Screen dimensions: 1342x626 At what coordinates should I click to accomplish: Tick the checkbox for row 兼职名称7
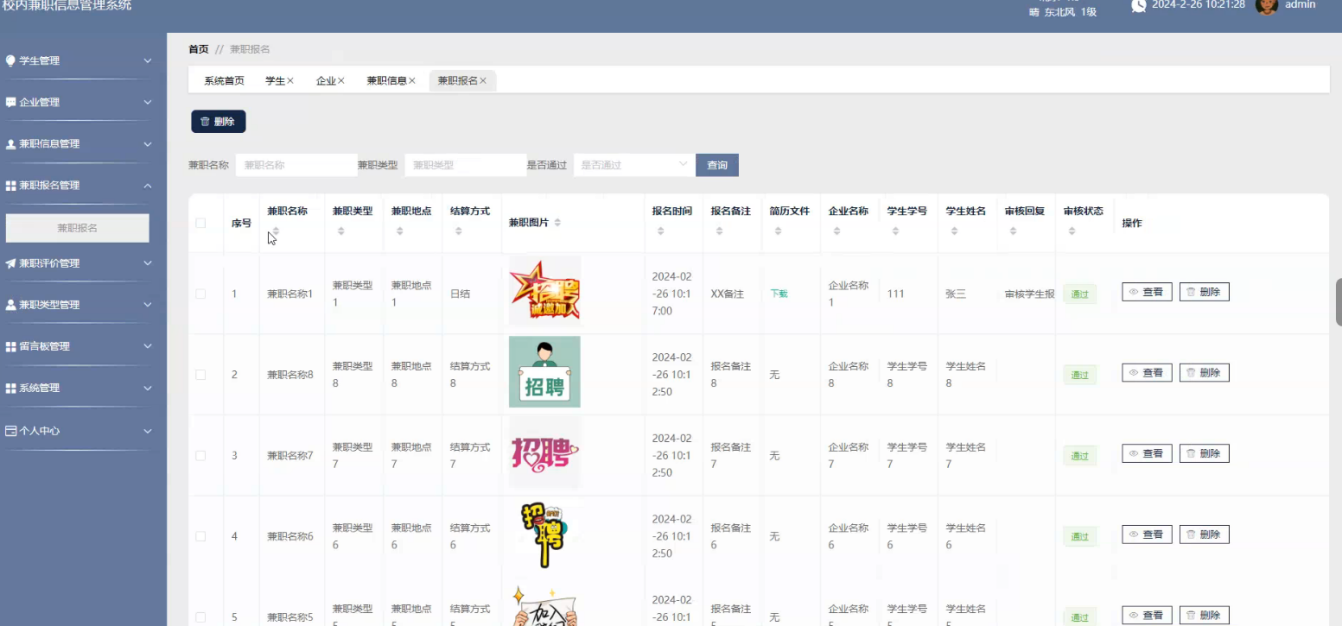(x=201, y=455)
